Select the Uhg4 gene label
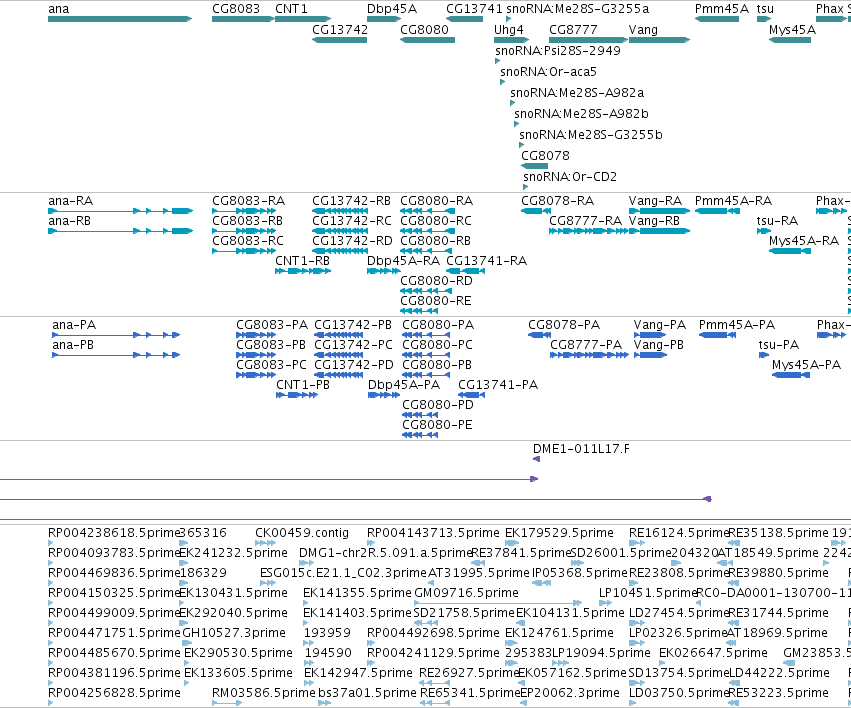 (509, 30)
